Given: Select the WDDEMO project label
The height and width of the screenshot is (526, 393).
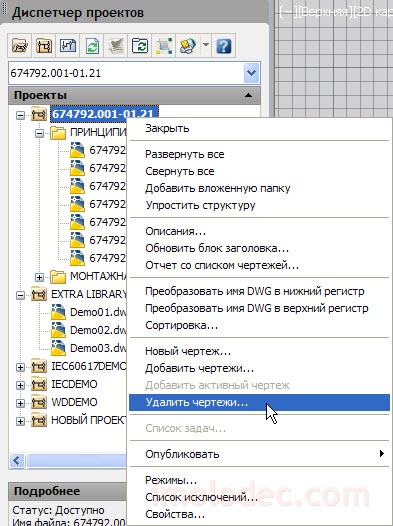Looking at the screenshot, I should tap(74, 402).
